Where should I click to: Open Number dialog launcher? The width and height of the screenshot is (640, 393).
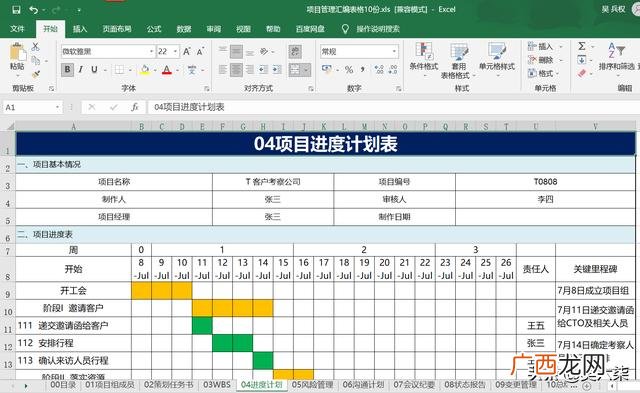click(398, 88)
